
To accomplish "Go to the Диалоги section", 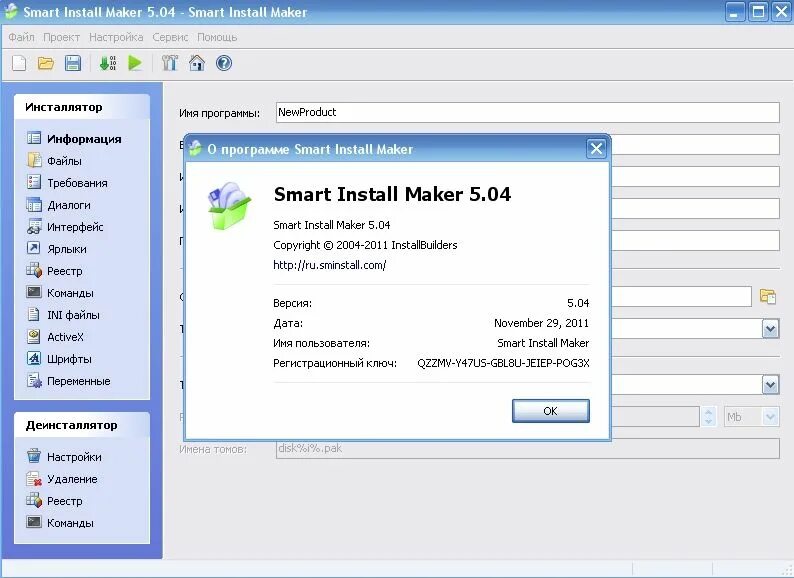I will click(59, 205).
